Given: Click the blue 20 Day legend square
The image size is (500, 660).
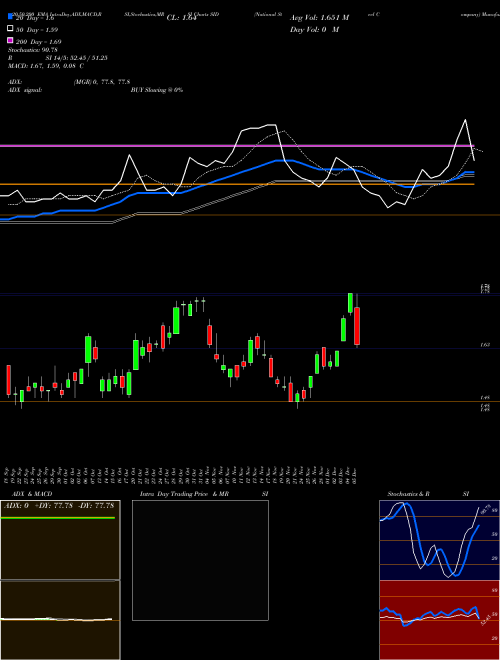Looking at the screenshot, I should [11, 17].
